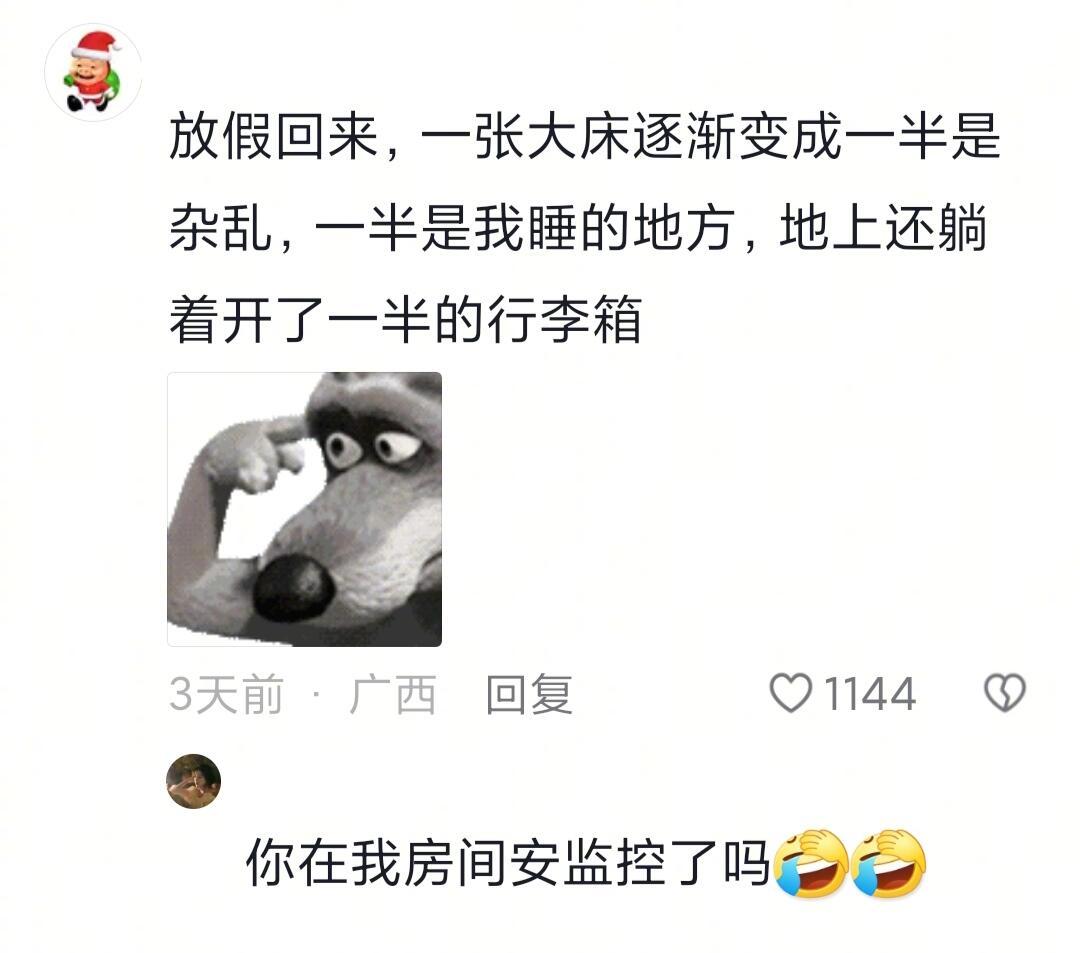Tap 回复 to reply to comment
The height and width of the screenshot is (953, 1080).
(x=529, y=694)
